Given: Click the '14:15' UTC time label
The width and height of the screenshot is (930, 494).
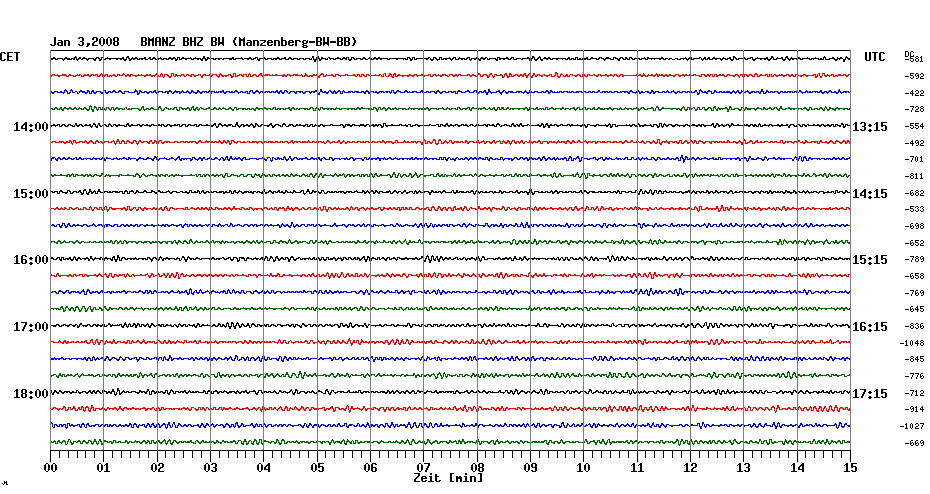Looking at the screenshot, I should tap(870, 194).
